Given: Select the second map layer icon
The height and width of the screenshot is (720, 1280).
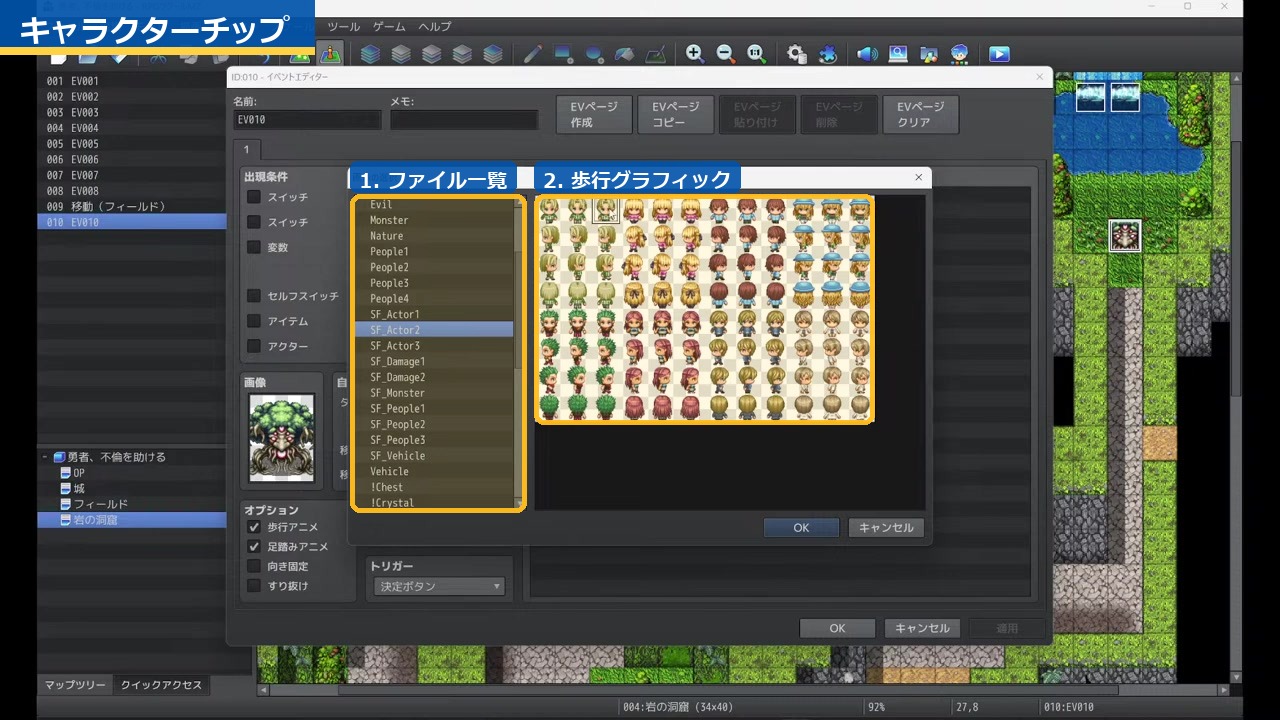Looking at the screenshot, I should 401,54.
